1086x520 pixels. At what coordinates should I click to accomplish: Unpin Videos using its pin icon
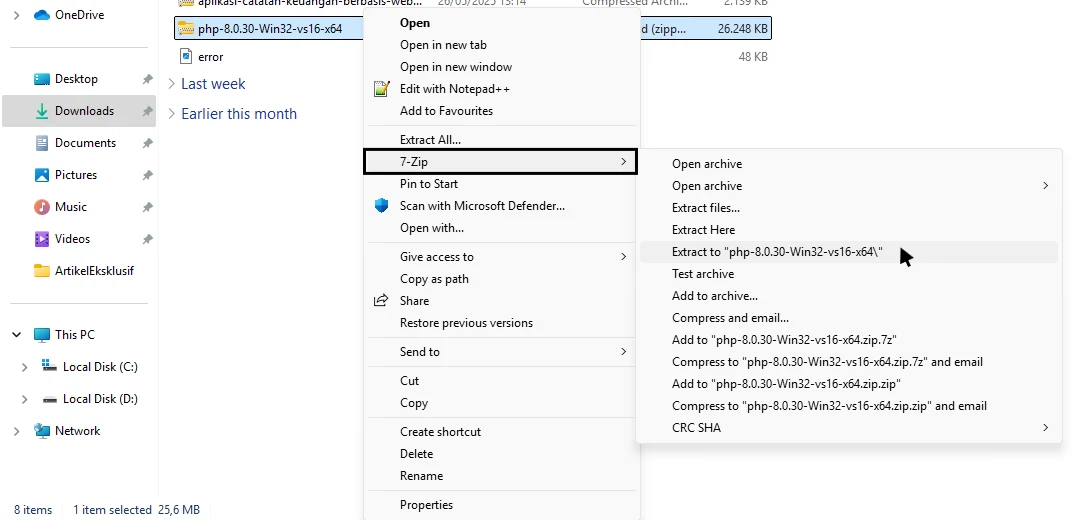click(x=147, y=239)
